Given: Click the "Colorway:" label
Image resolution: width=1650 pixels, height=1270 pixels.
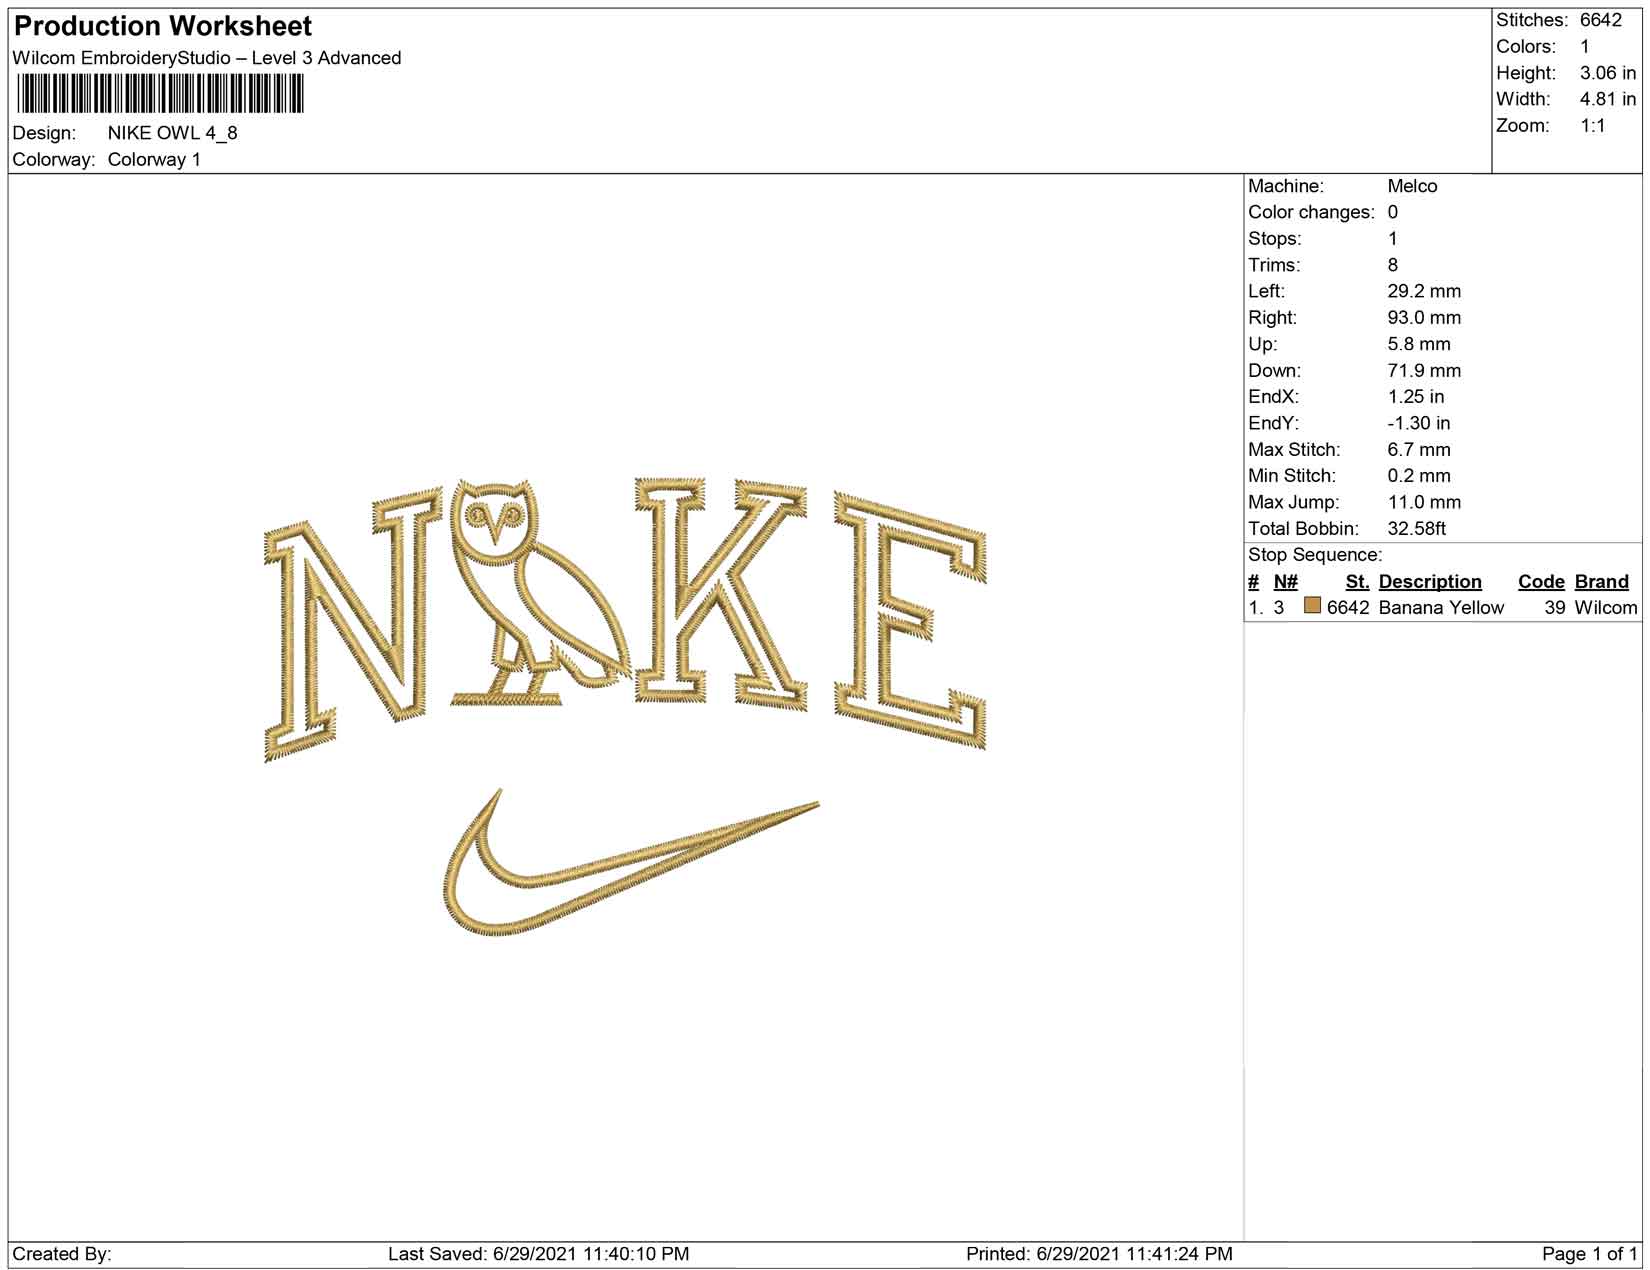Looking at the screenshot, I should click(54, 160).
